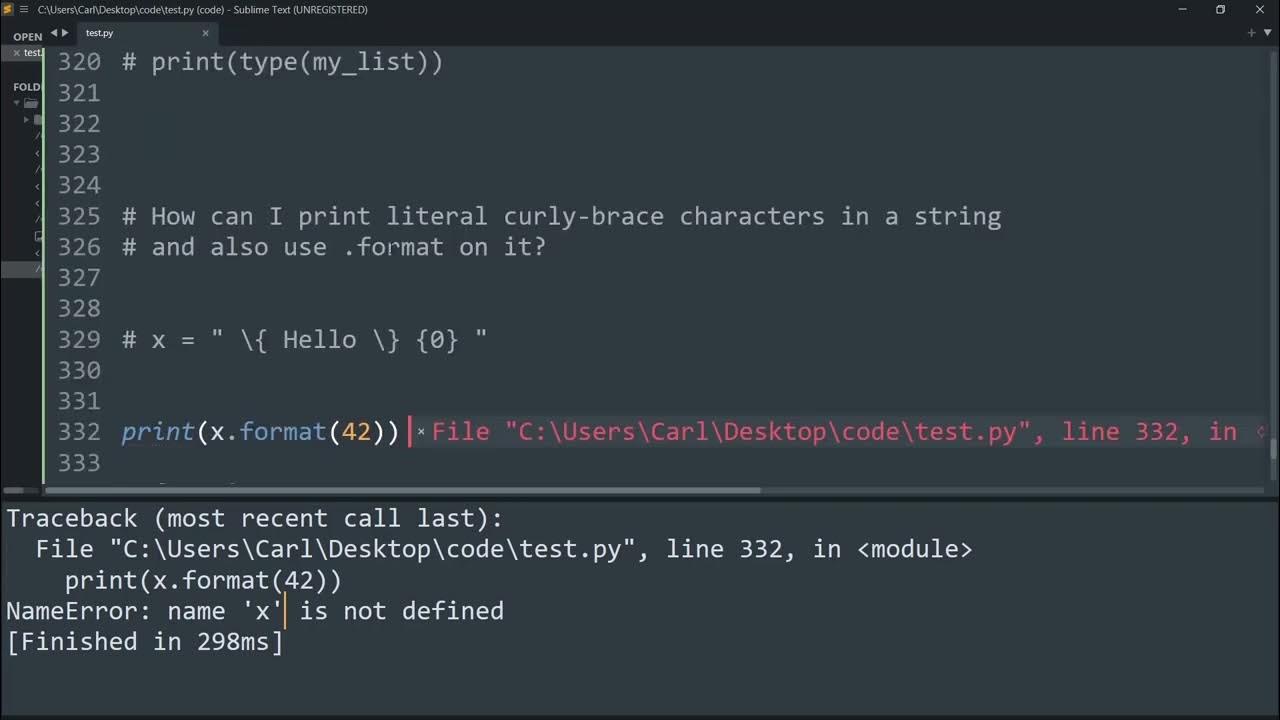Expand the nested subfolder in sidebar

coord(28,119)
